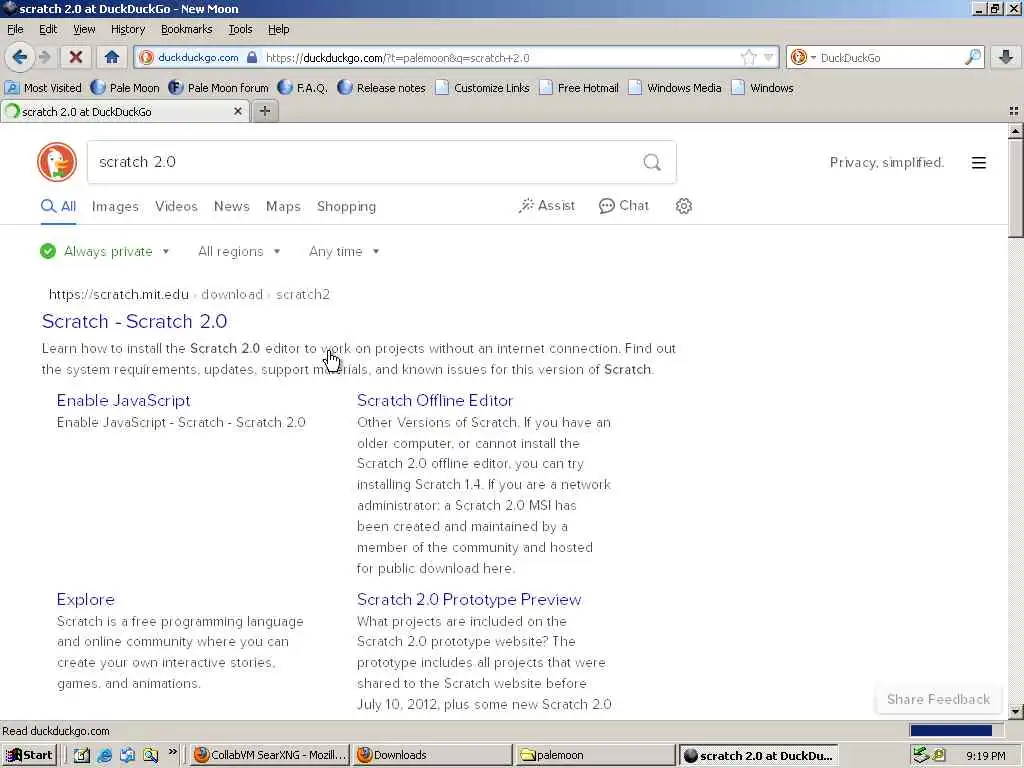Viewport: 1024px width, 768px height.
Task: Open the search engine selector dropdown
Action: point(803,57)
